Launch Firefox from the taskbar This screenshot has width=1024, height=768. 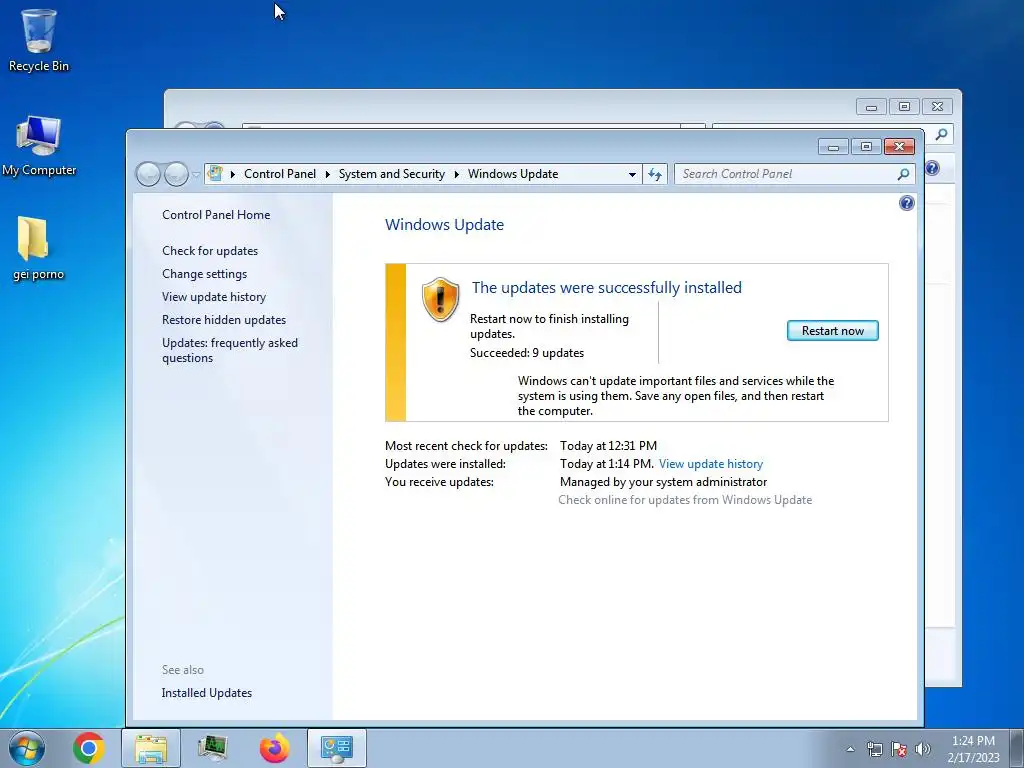274,748
